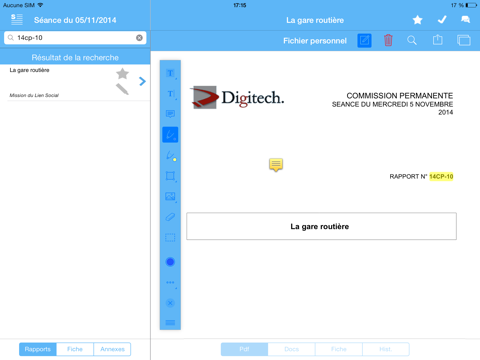Click the Wi-Fi icon in the status bar
This screenshot has width=480, height=360.
click(40, 5)
